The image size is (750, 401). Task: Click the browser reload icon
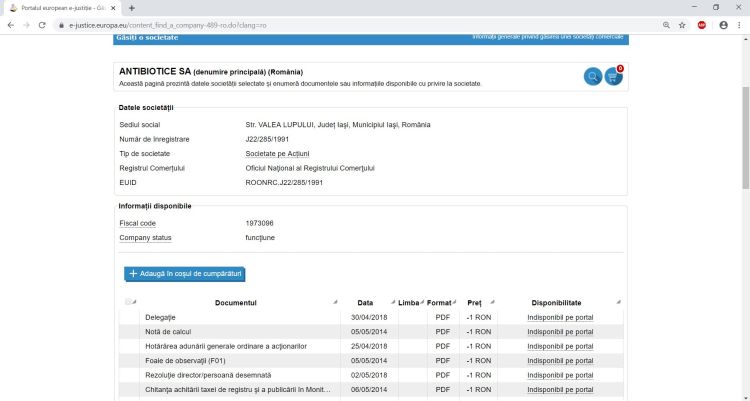(42, 24)
